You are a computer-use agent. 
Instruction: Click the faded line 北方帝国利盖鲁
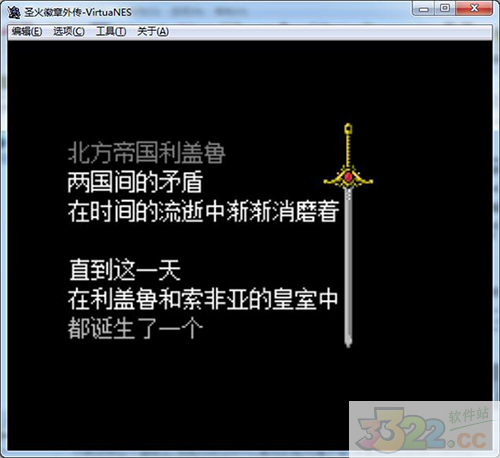147,153
